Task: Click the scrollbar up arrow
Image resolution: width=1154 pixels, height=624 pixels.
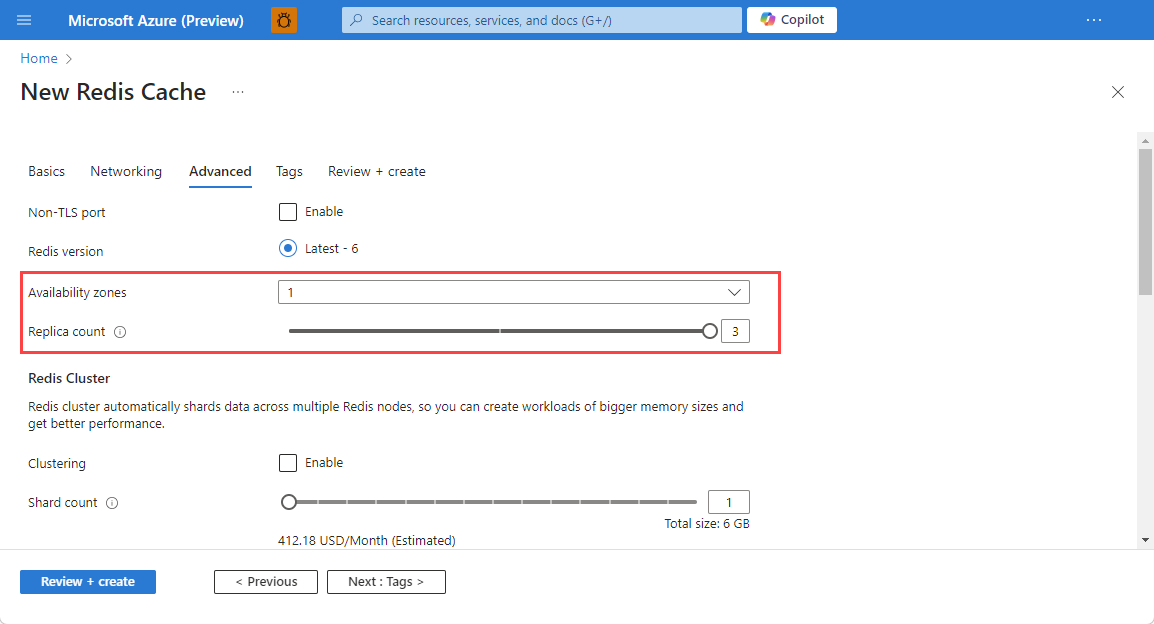Action: pyautogui.click(x=1145, y=141)
